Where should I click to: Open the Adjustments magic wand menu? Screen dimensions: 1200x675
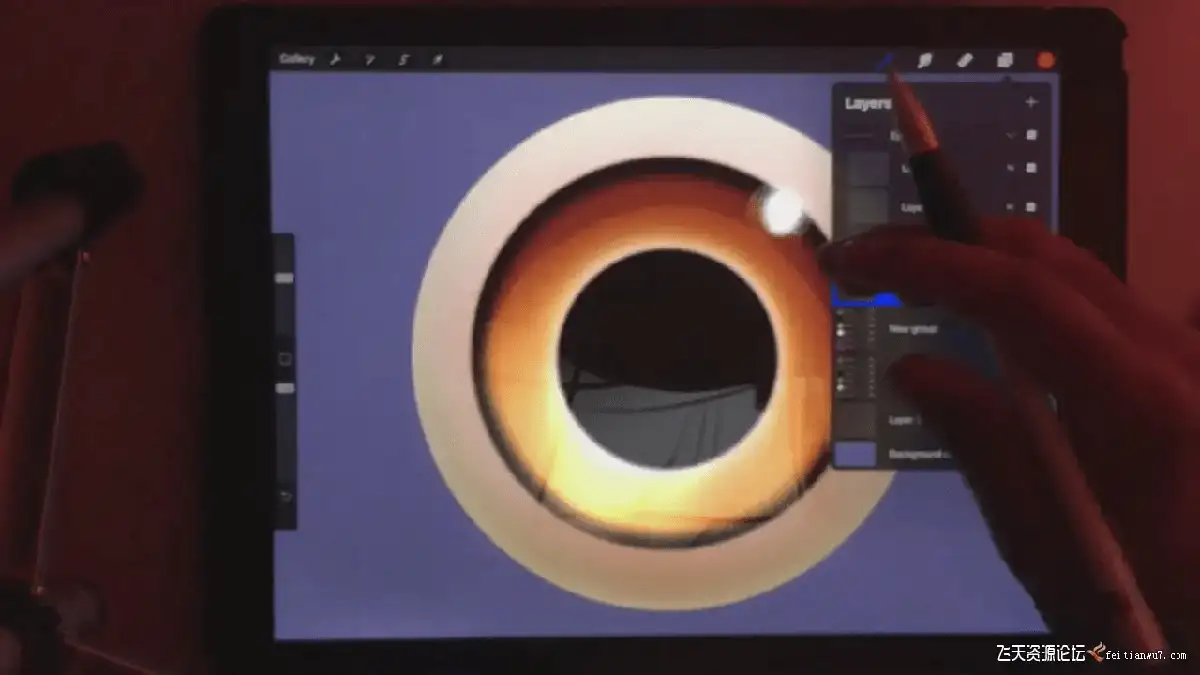pyautogui.click(x=370, y=60)
